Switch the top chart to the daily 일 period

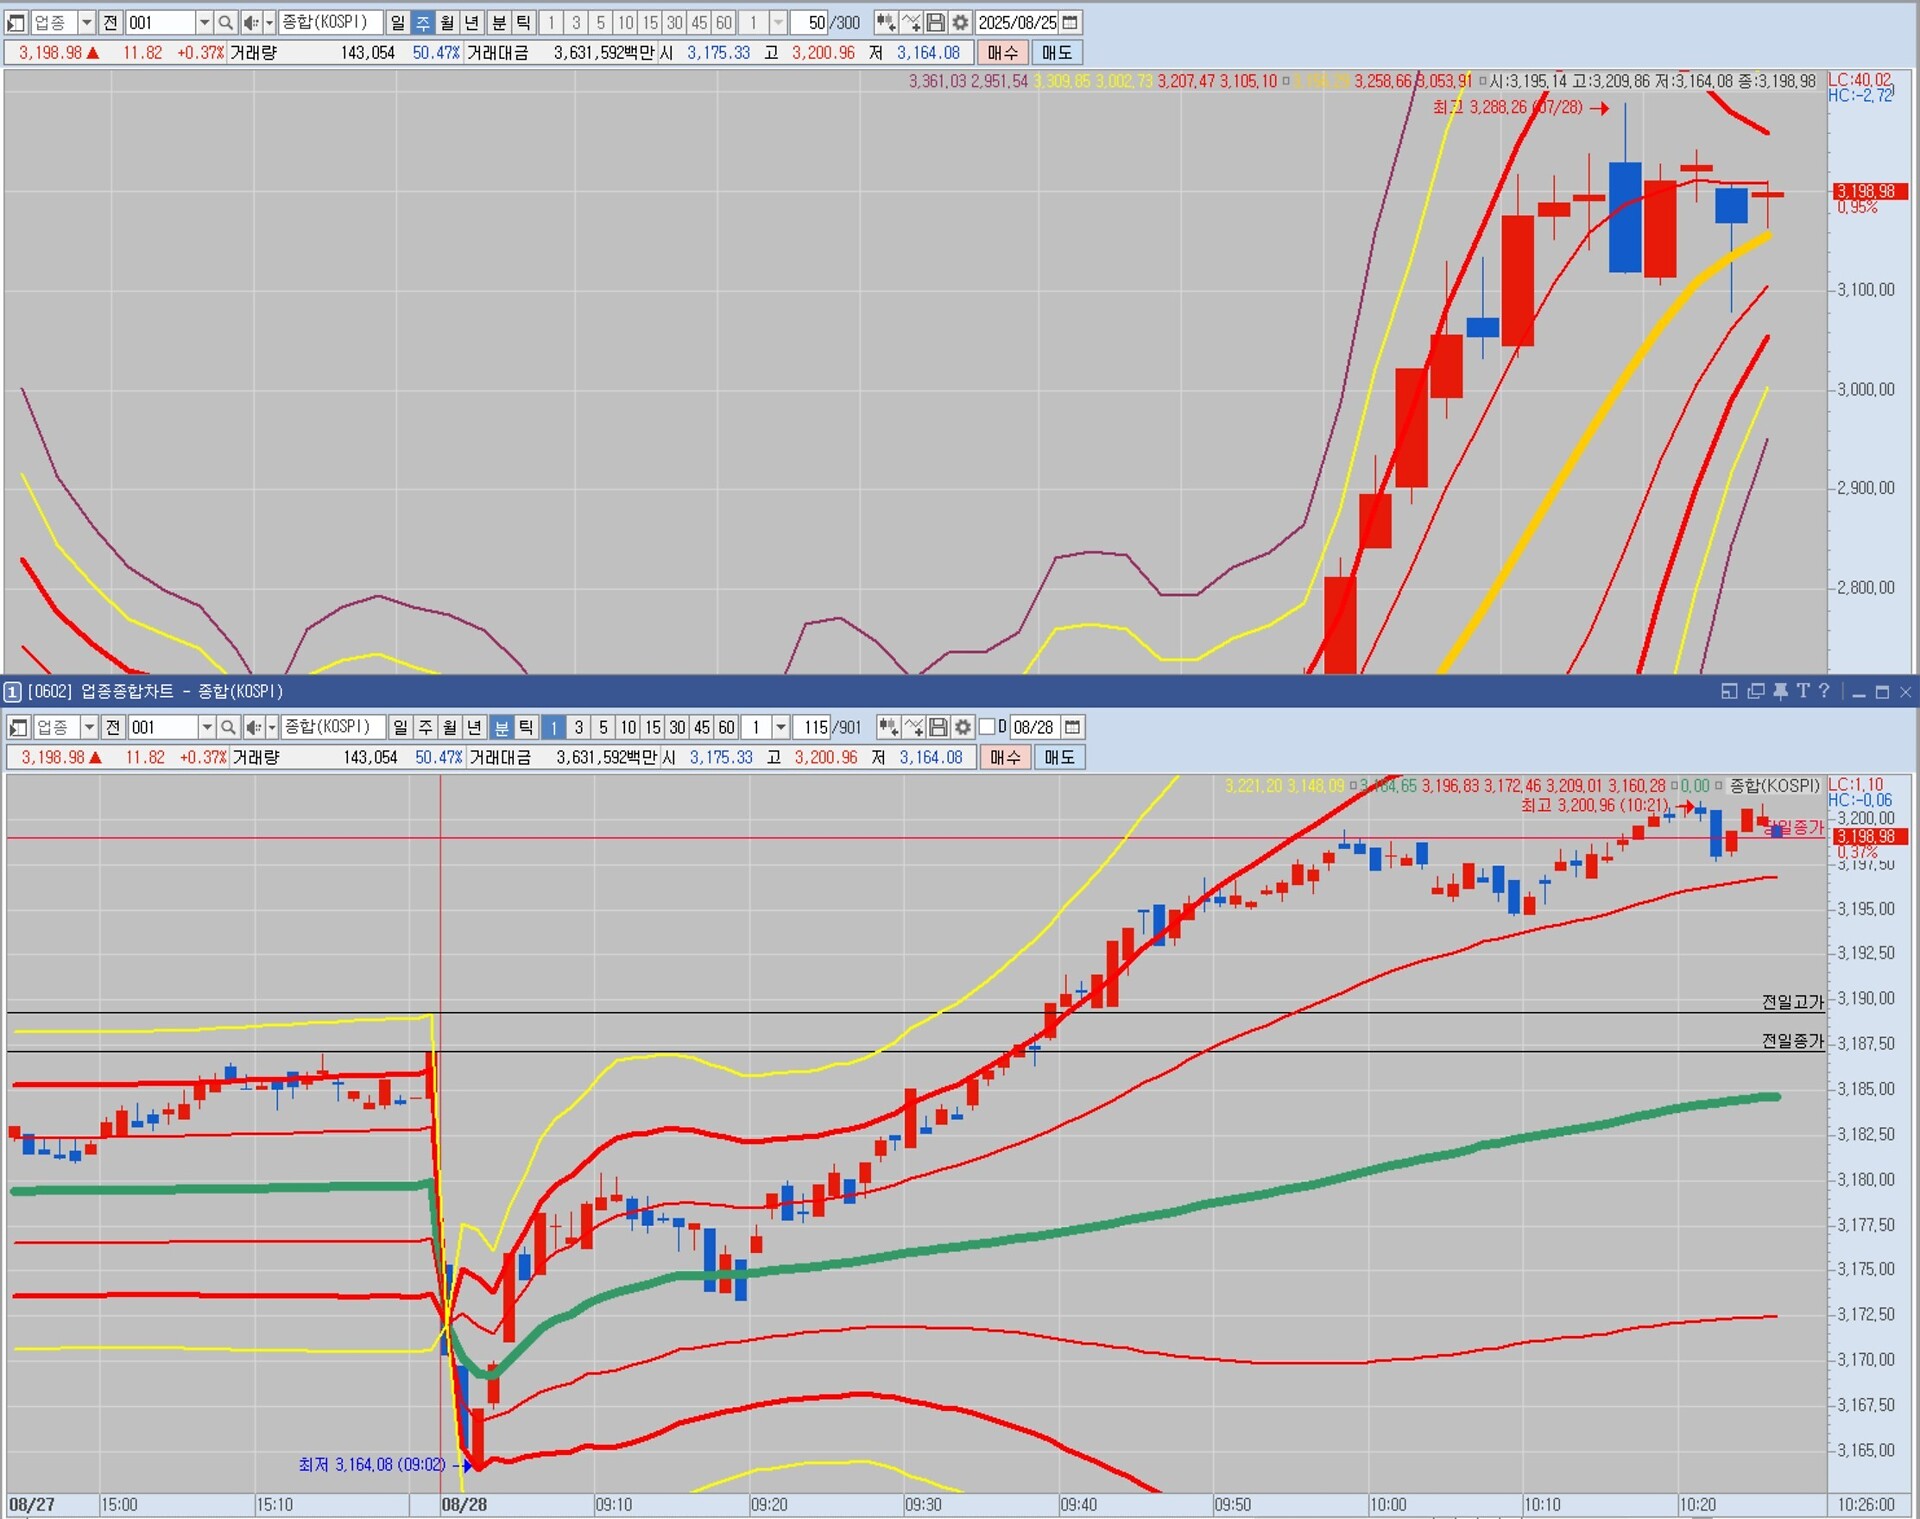(398, 22)
